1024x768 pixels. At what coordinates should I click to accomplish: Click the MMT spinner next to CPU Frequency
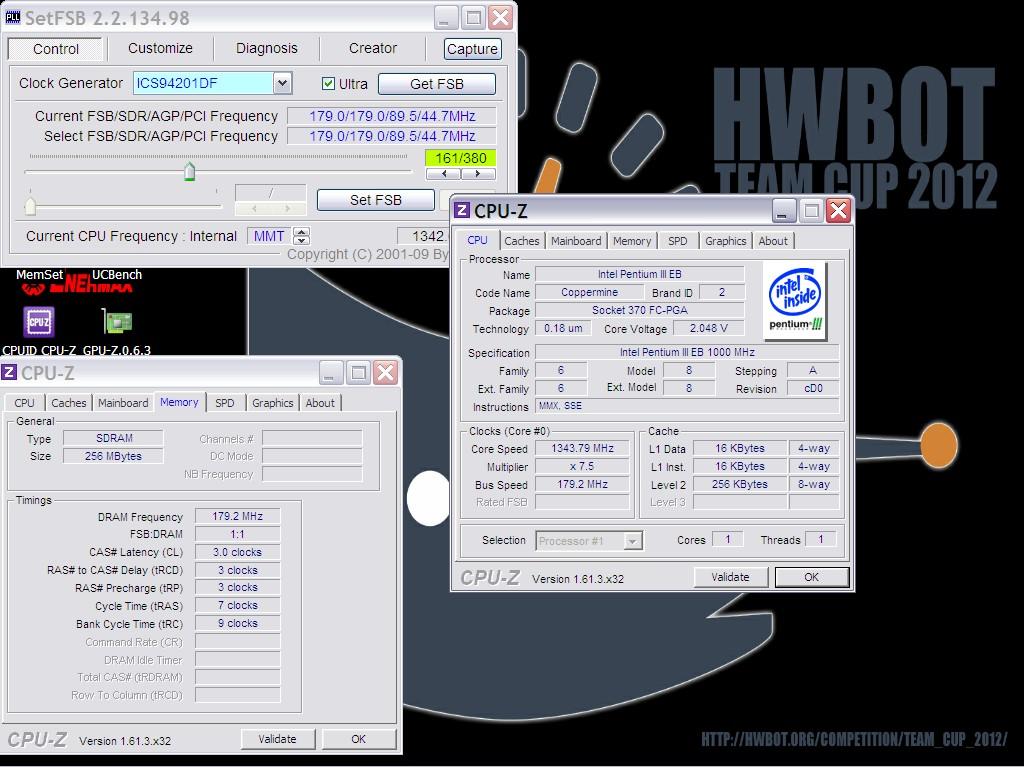click(x=302, y=236)
